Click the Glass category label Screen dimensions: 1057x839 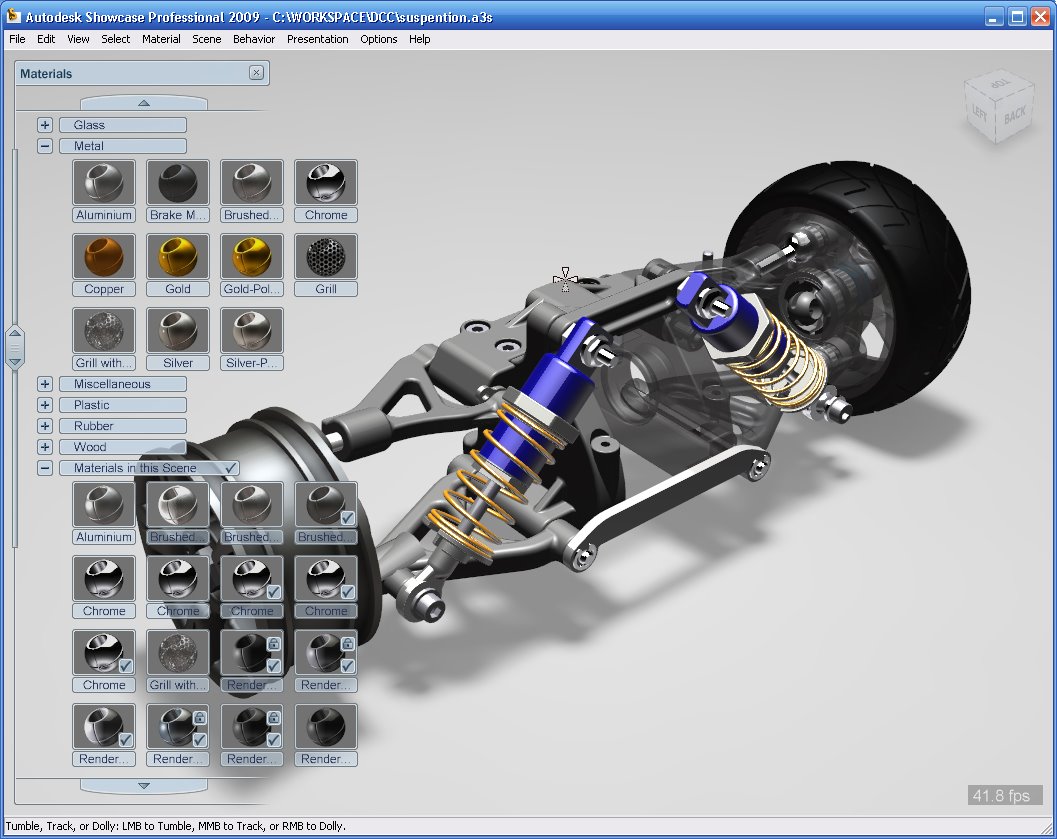123,125
